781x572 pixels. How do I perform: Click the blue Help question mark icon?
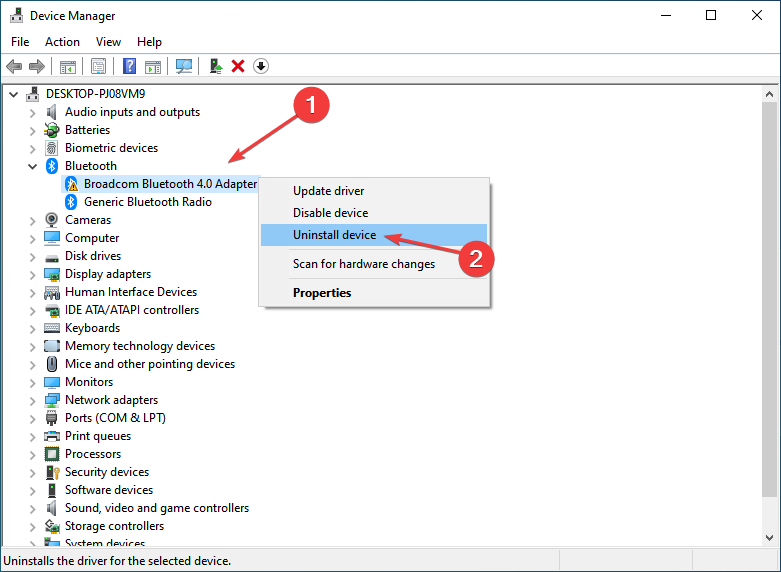click(129, 66)
